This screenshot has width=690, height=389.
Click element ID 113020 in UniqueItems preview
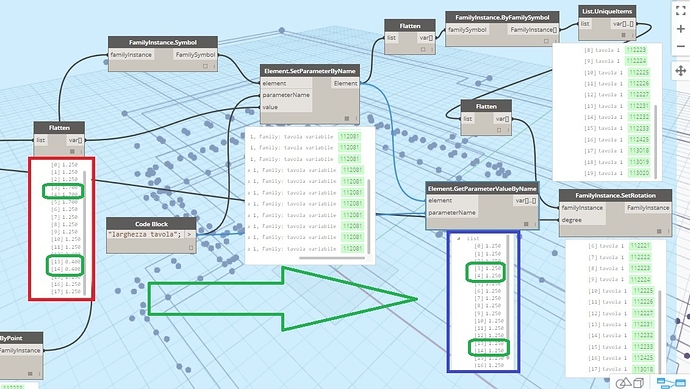pyautogui.click(x=639, y=173)
